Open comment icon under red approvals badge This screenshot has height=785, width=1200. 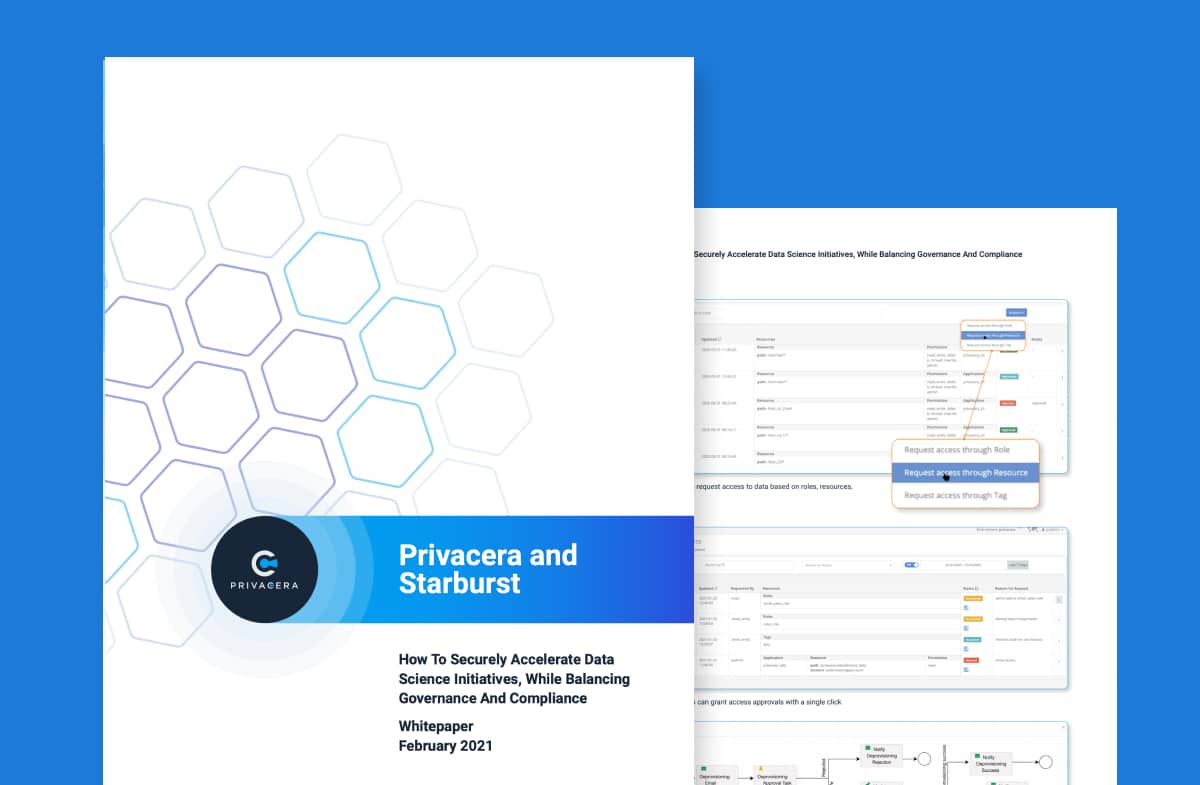[x=966, y=669]
